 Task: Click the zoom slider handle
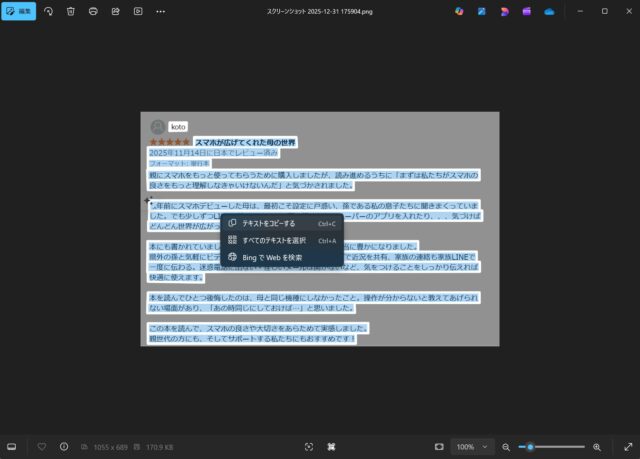click(530, 446)
